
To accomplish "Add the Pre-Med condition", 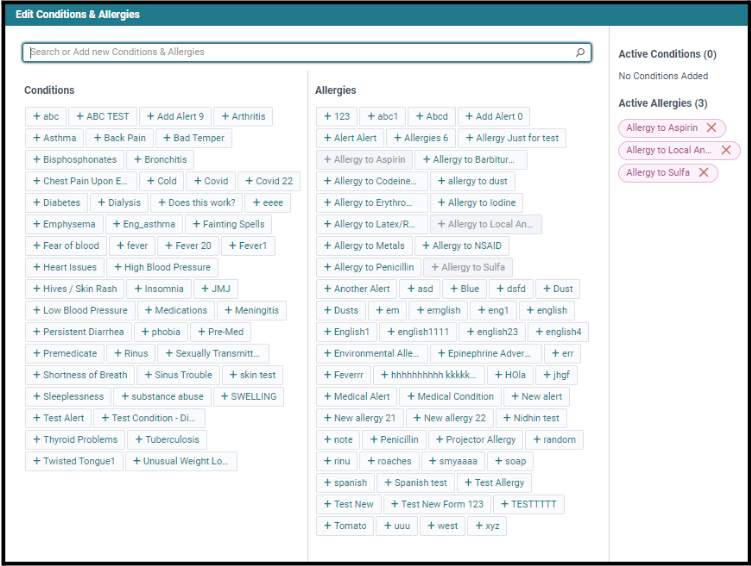I will (x=221, y=332).
